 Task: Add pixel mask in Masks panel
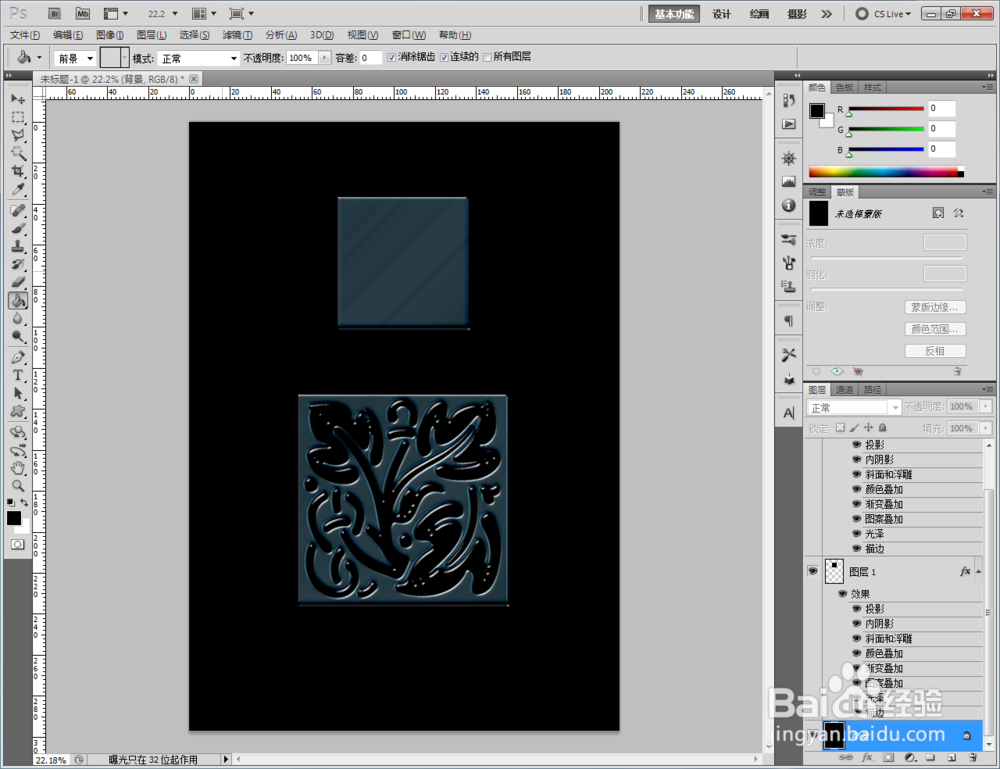[x=938, y=213]
